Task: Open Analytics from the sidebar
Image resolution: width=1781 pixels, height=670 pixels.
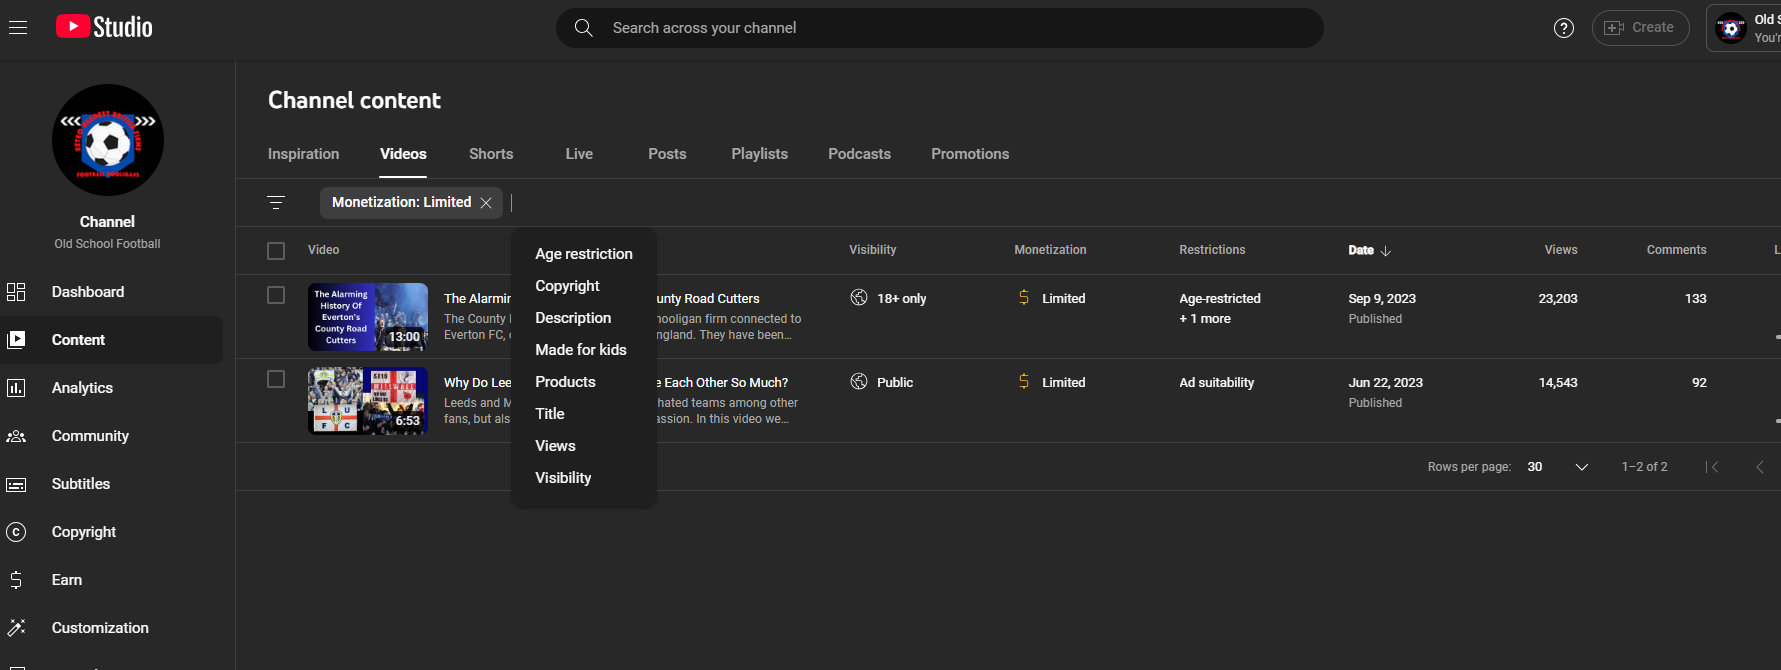Action: [112, 388]
